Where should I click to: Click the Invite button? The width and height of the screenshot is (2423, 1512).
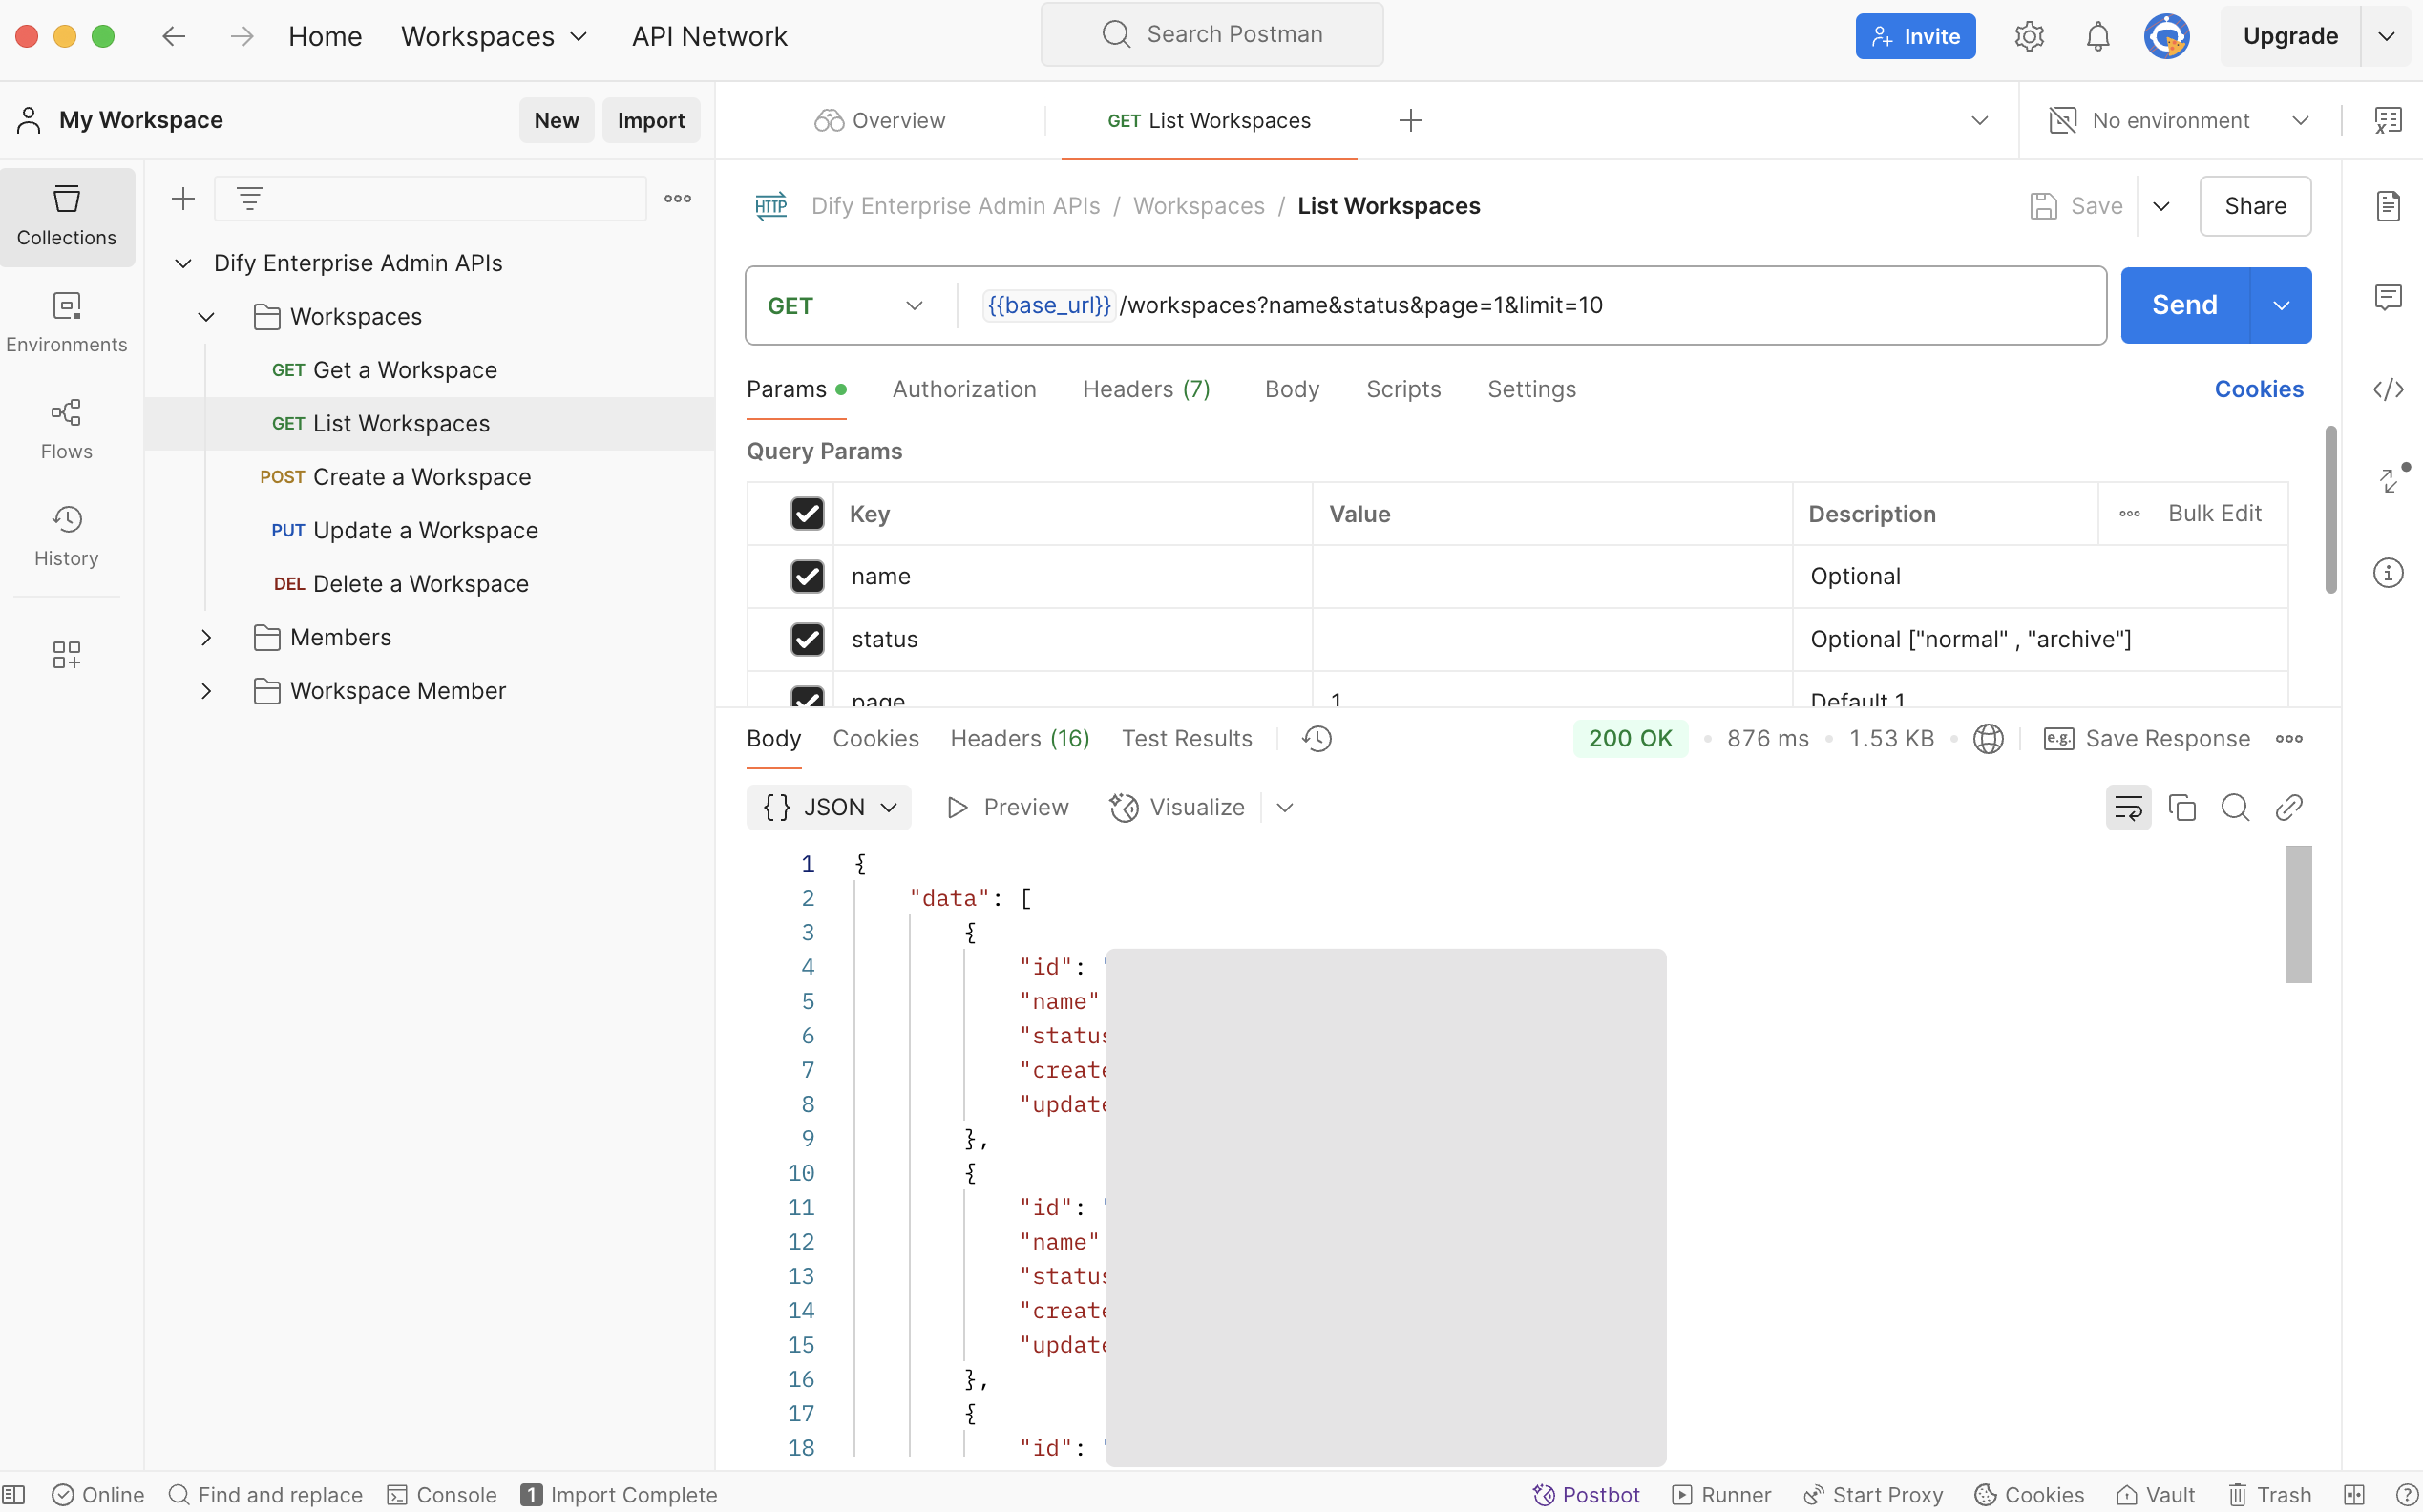1915,36
